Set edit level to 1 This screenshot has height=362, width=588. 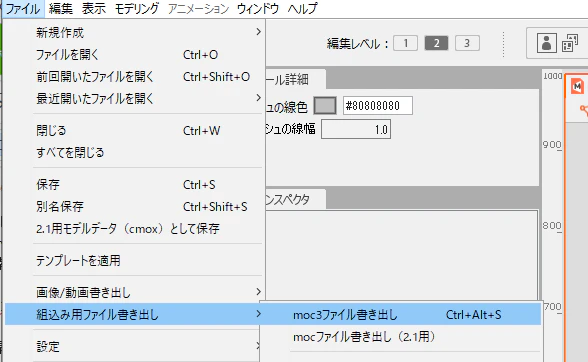[405, 43]
